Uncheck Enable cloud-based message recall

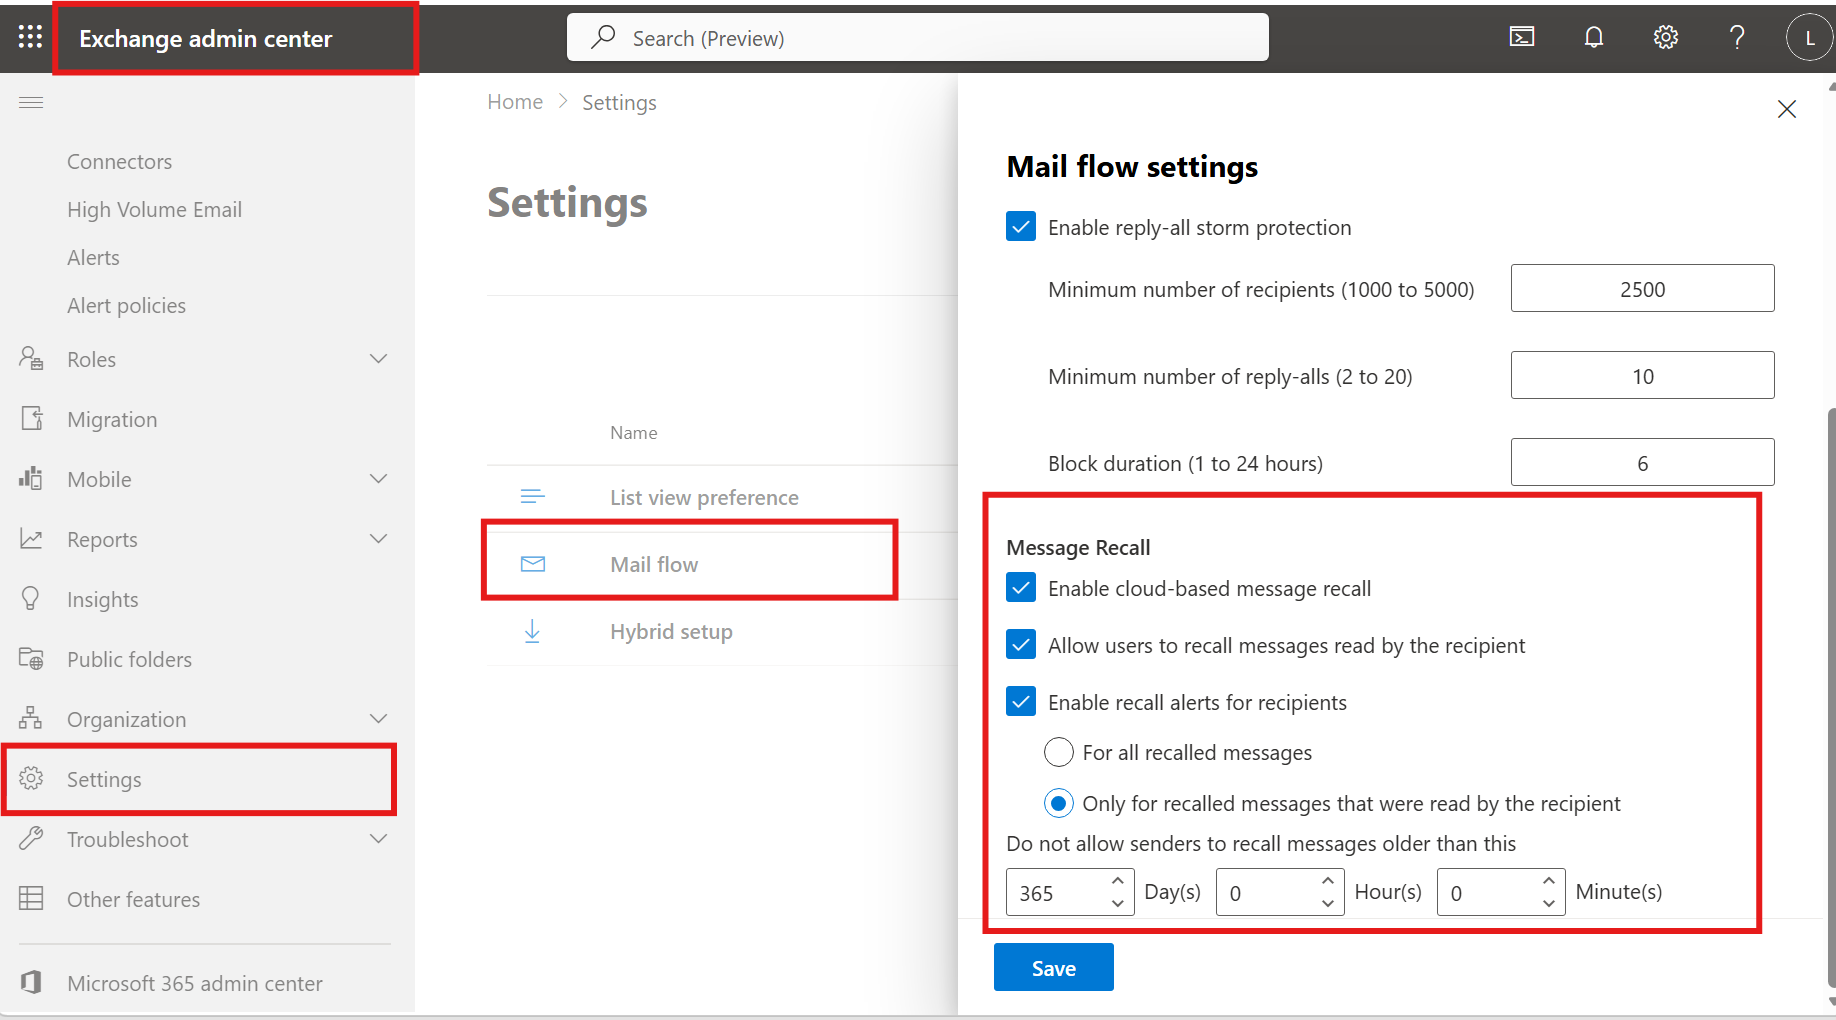1021,588
